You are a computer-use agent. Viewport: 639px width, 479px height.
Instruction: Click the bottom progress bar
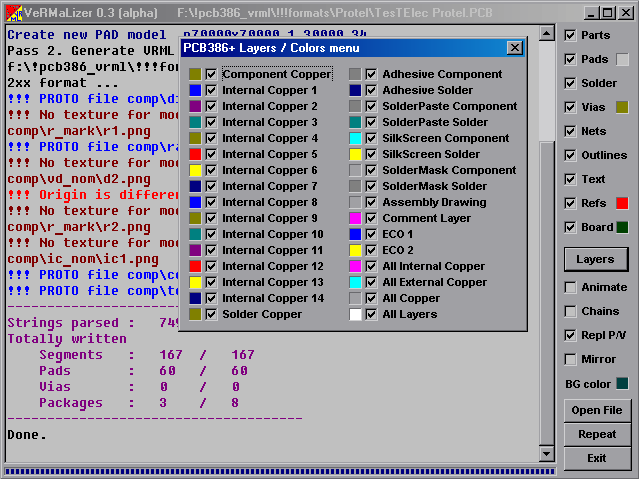[281, 472]
